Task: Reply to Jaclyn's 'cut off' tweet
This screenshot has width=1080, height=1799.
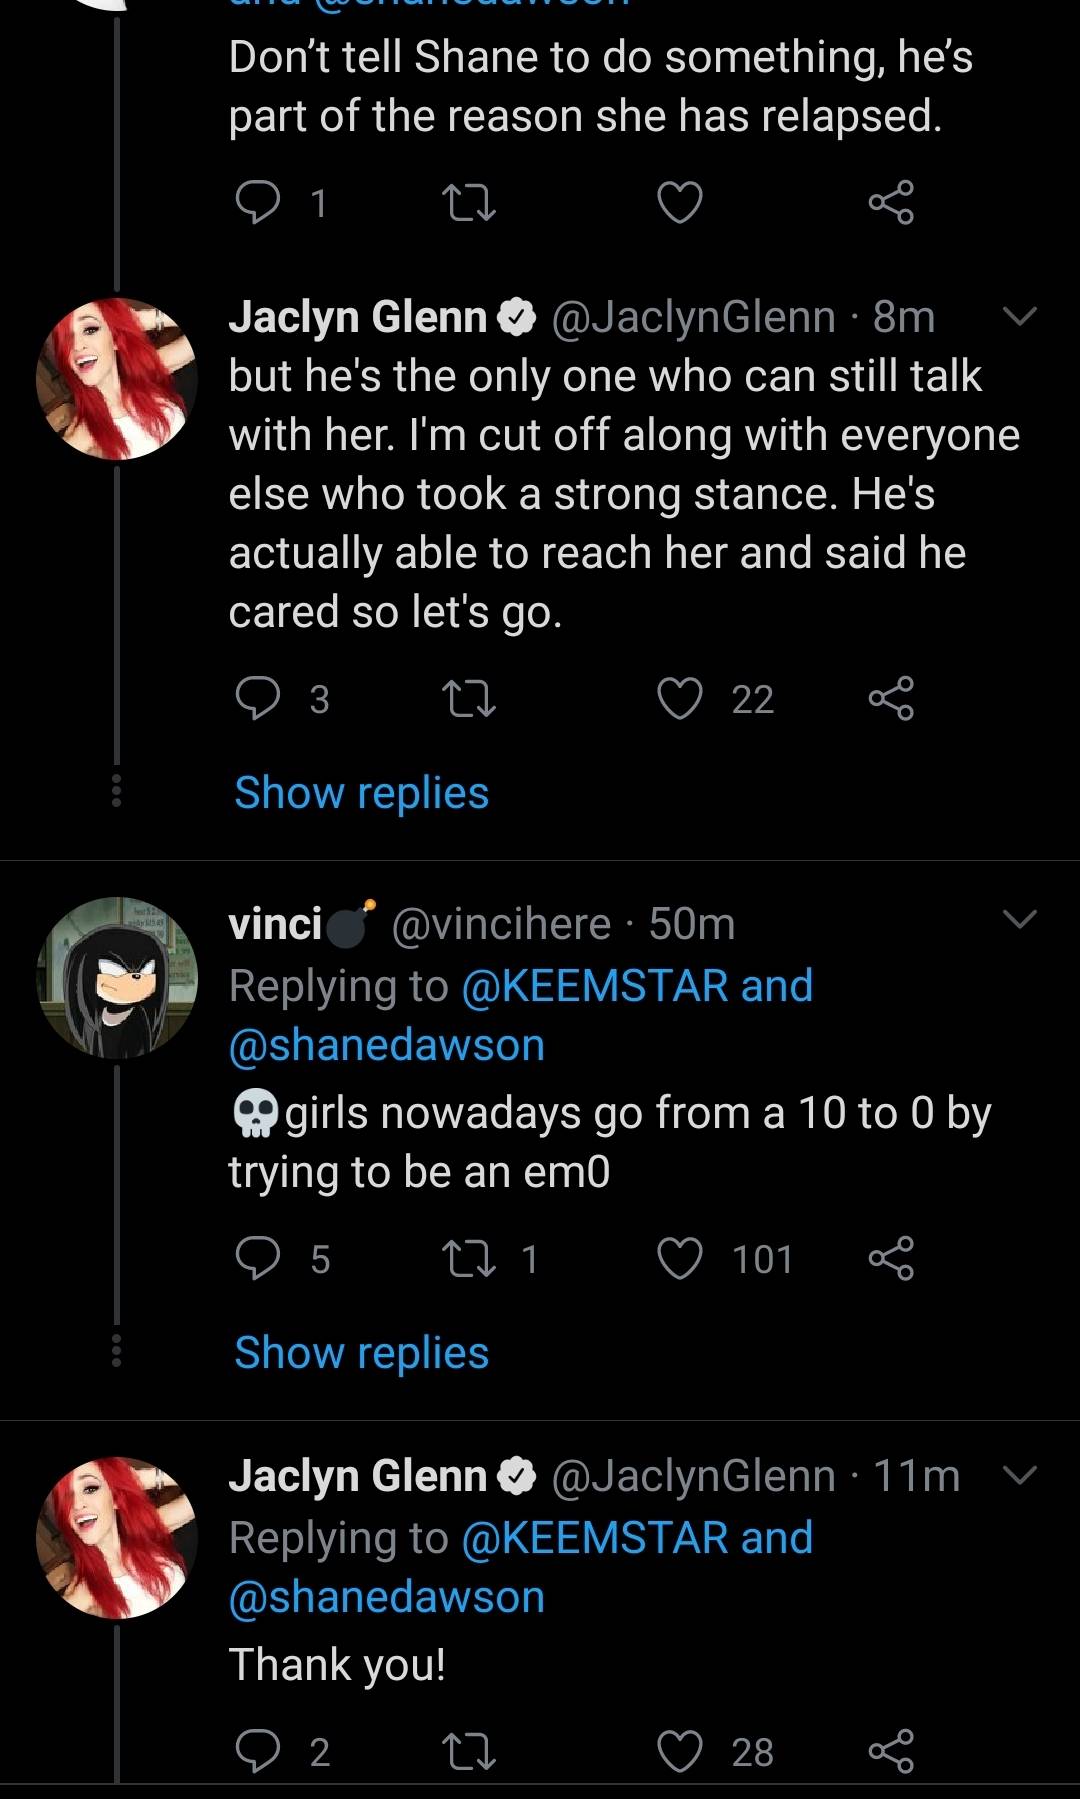Action: coord(257,698)
